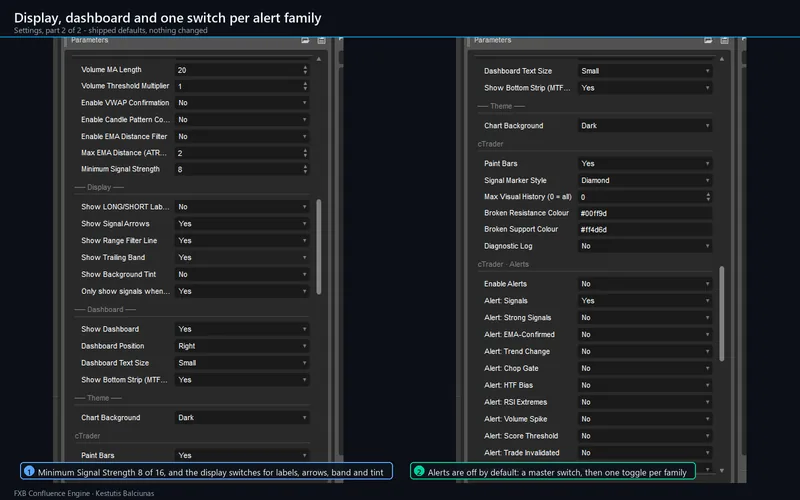Toggle Enable Candle Pattern Co... setting
This screenshot has width=800, height=500.
coord(242,120)
